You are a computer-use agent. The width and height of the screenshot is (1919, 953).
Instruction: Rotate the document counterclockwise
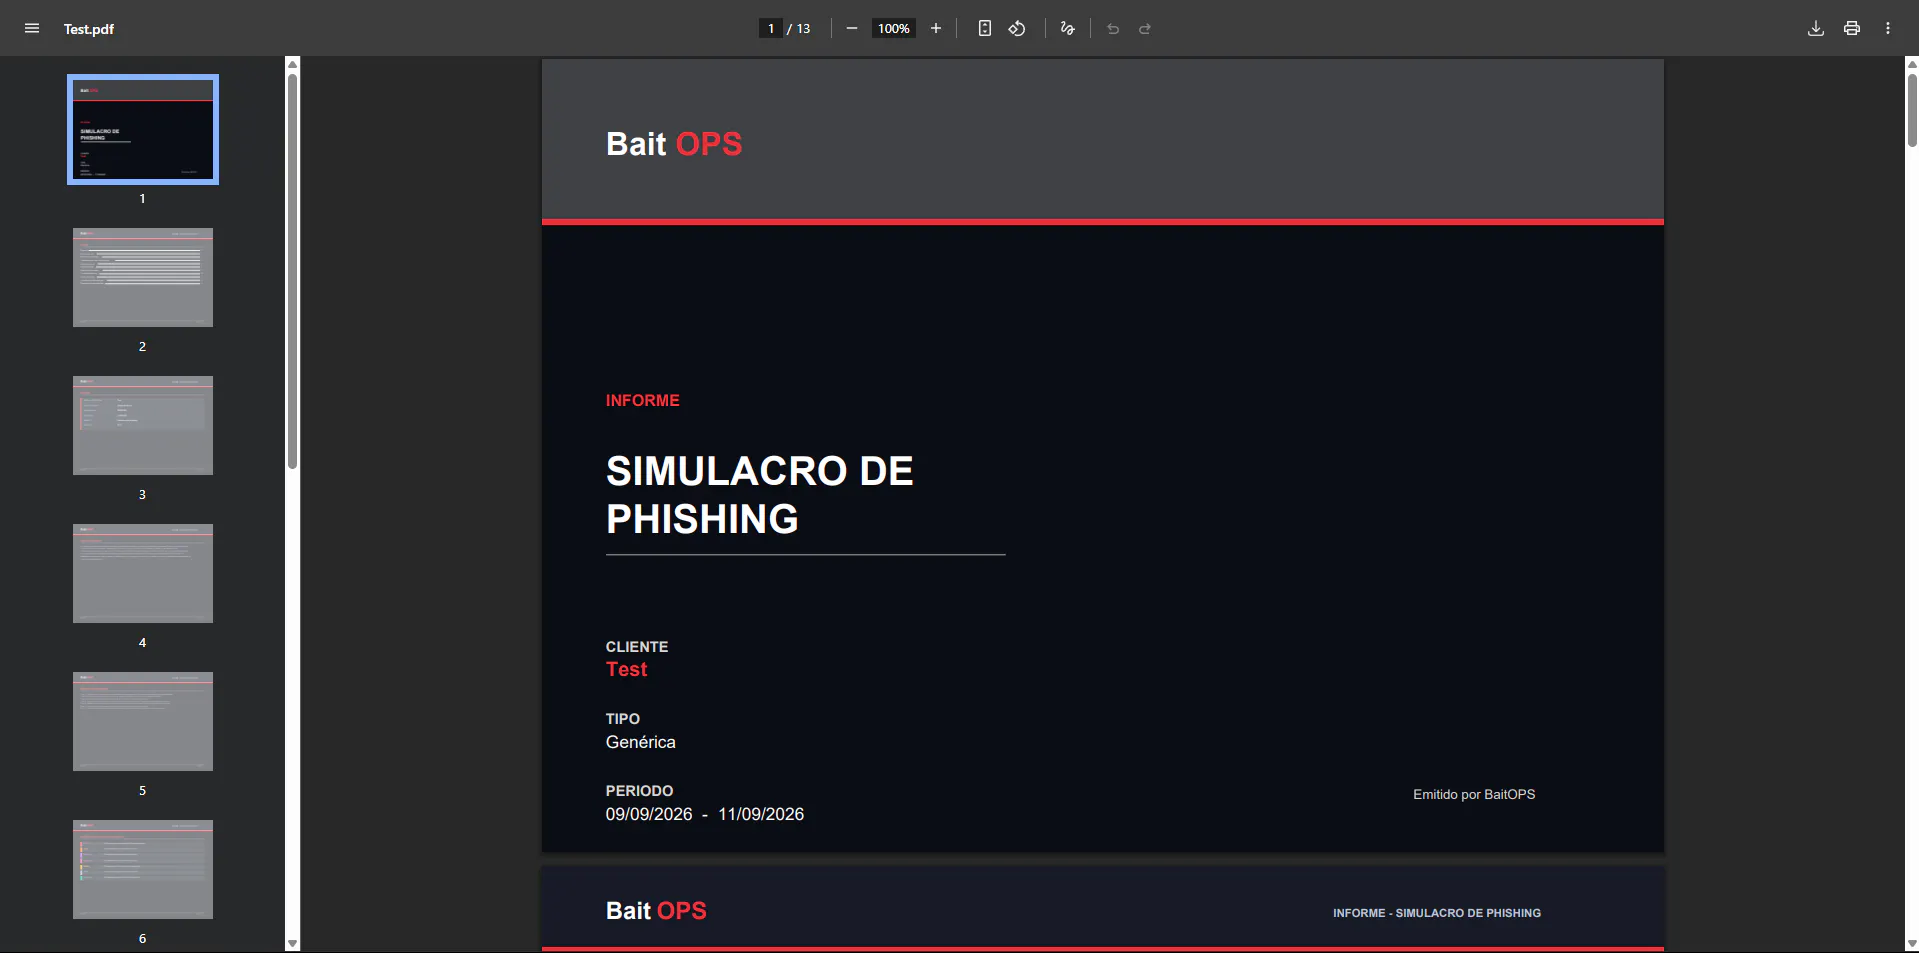click(1017, 28)
